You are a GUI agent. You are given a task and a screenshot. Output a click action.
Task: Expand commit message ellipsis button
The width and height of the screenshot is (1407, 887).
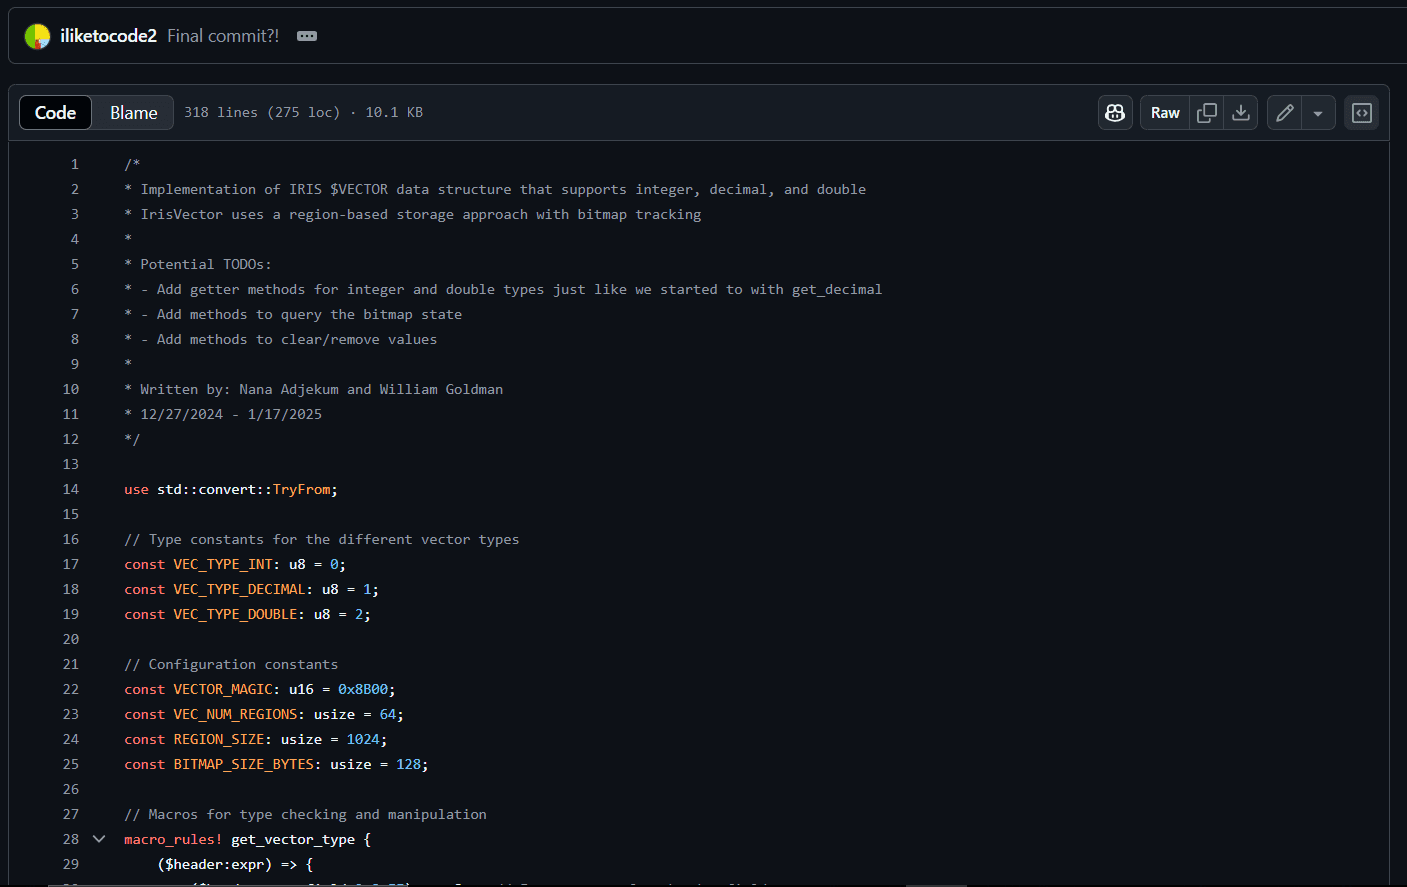[307, 36]
